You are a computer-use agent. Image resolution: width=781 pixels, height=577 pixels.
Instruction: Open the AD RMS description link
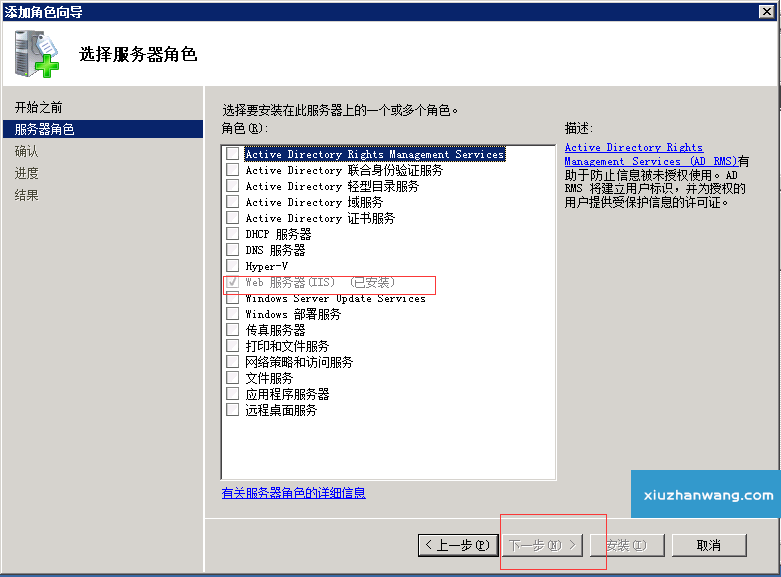point(633,148)
